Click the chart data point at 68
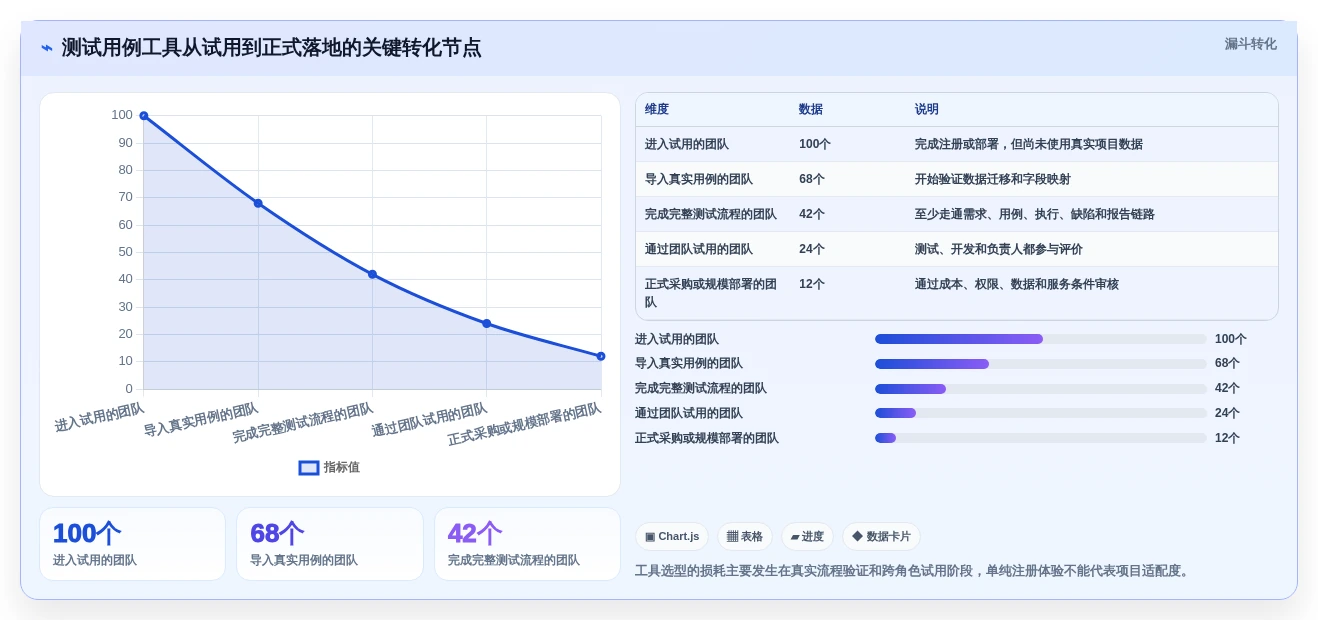 point(258,203)
